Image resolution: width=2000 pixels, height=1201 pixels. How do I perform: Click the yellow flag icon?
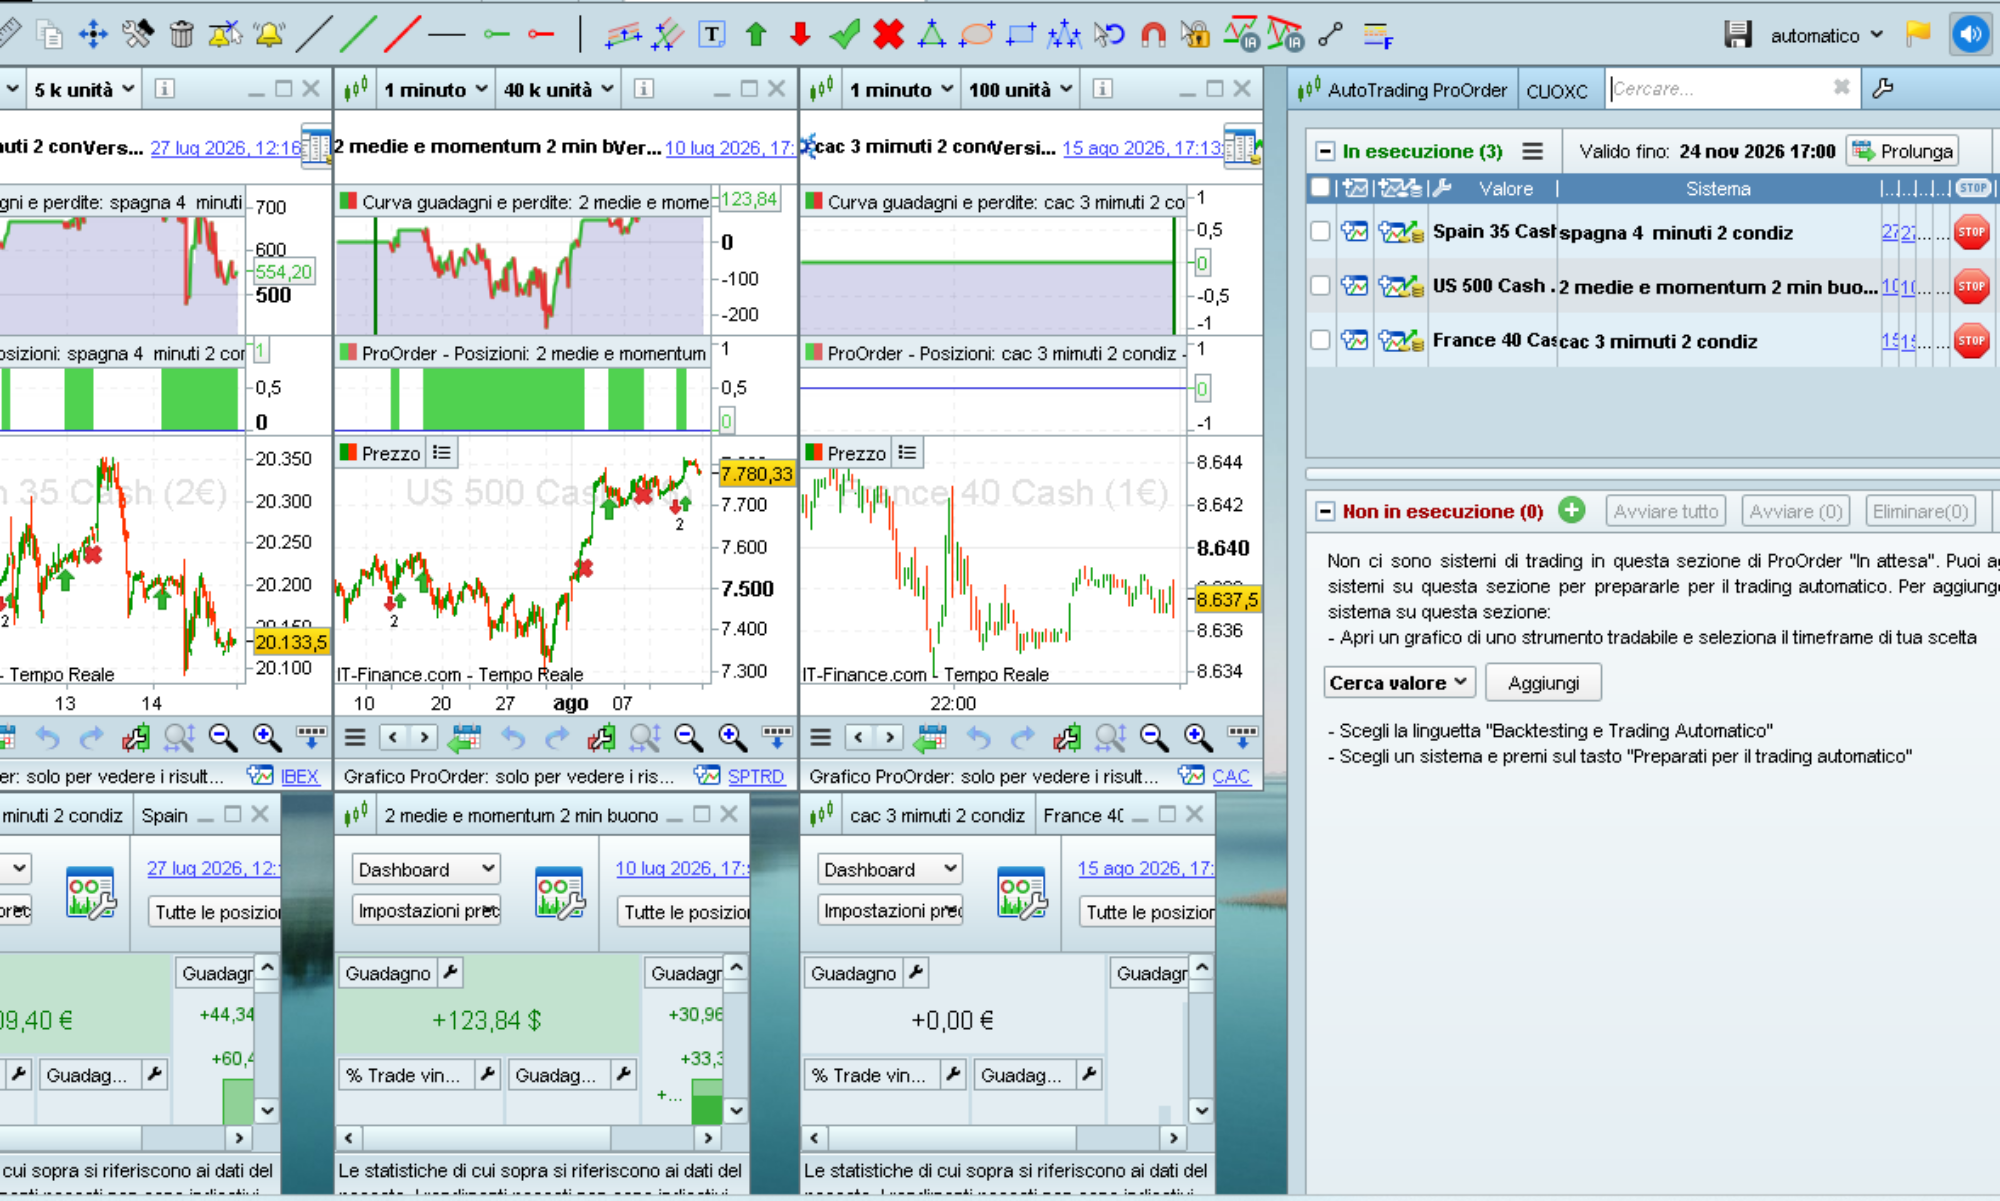pos(1918,33)
